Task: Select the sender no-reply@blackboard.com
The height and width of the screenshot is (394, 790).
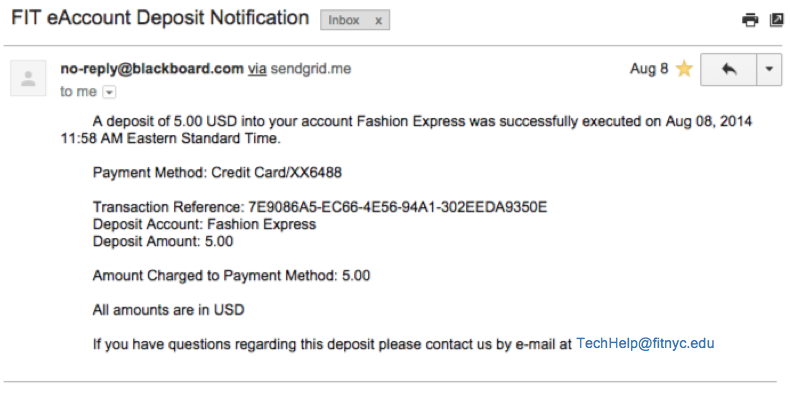Action: coord(152,69)
